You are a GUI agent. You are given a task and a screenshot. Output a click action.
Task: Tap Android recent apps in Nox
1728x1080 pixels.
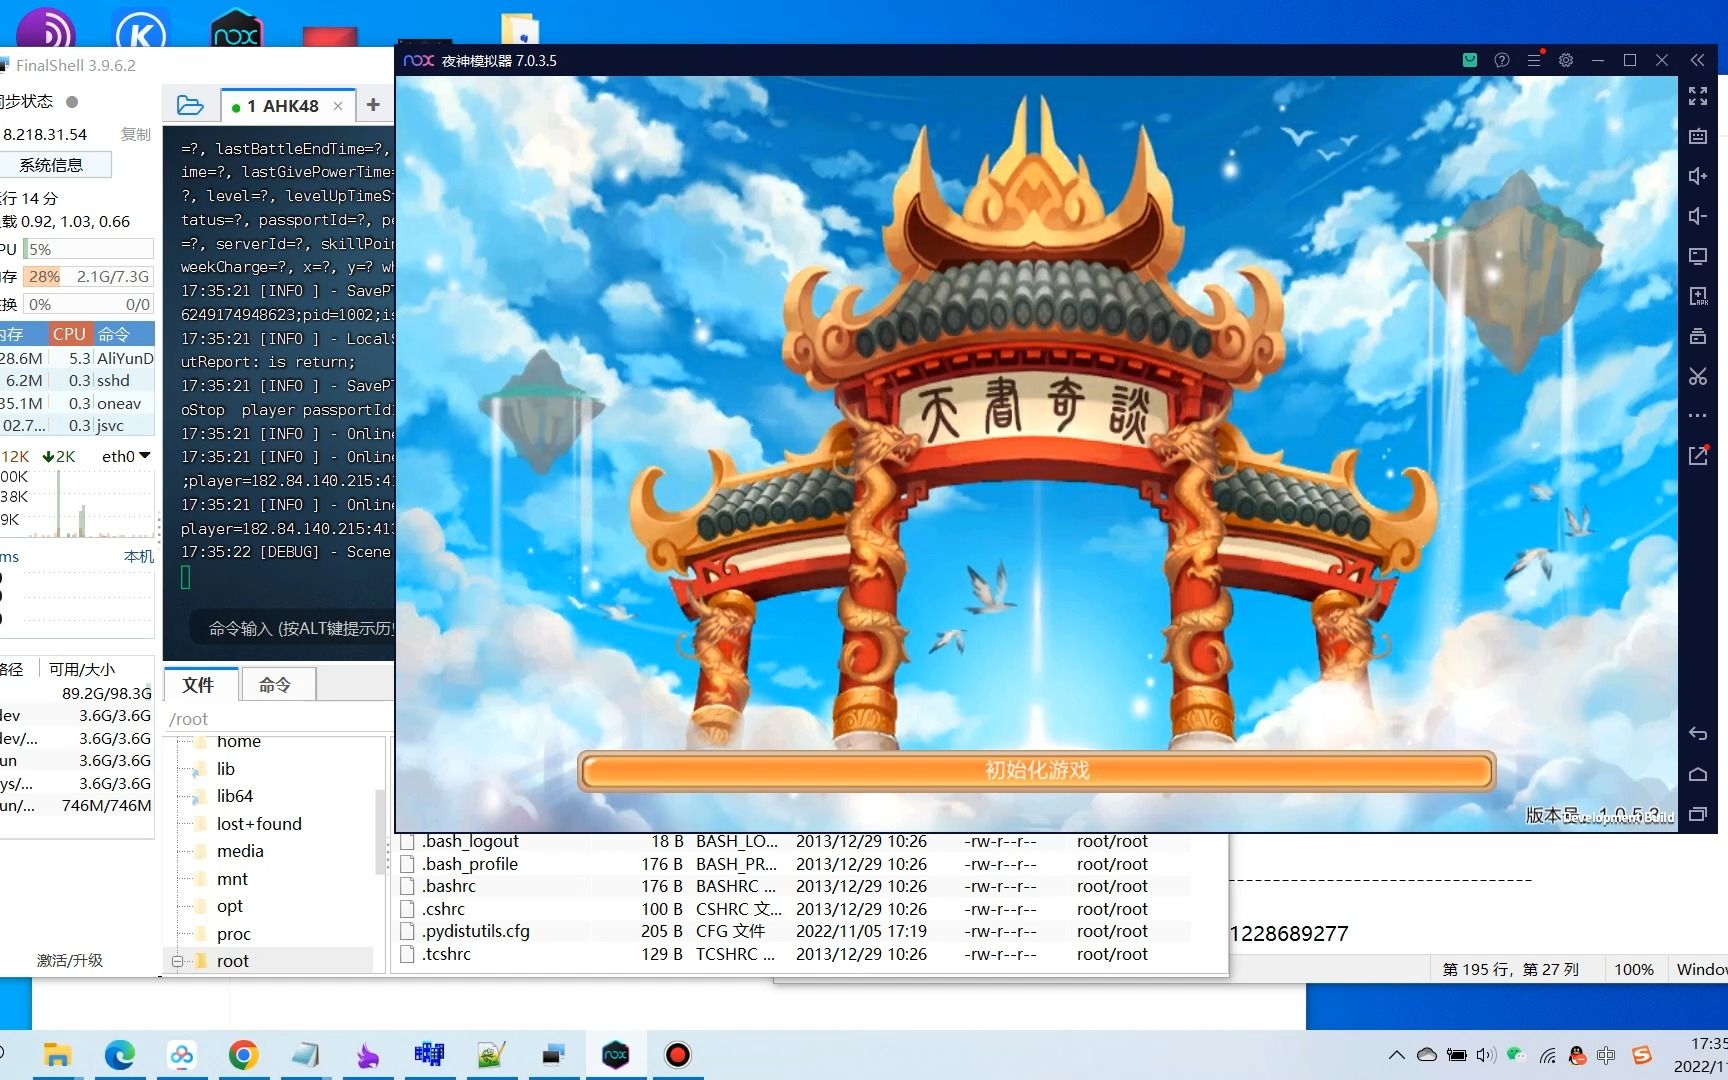1698,814
